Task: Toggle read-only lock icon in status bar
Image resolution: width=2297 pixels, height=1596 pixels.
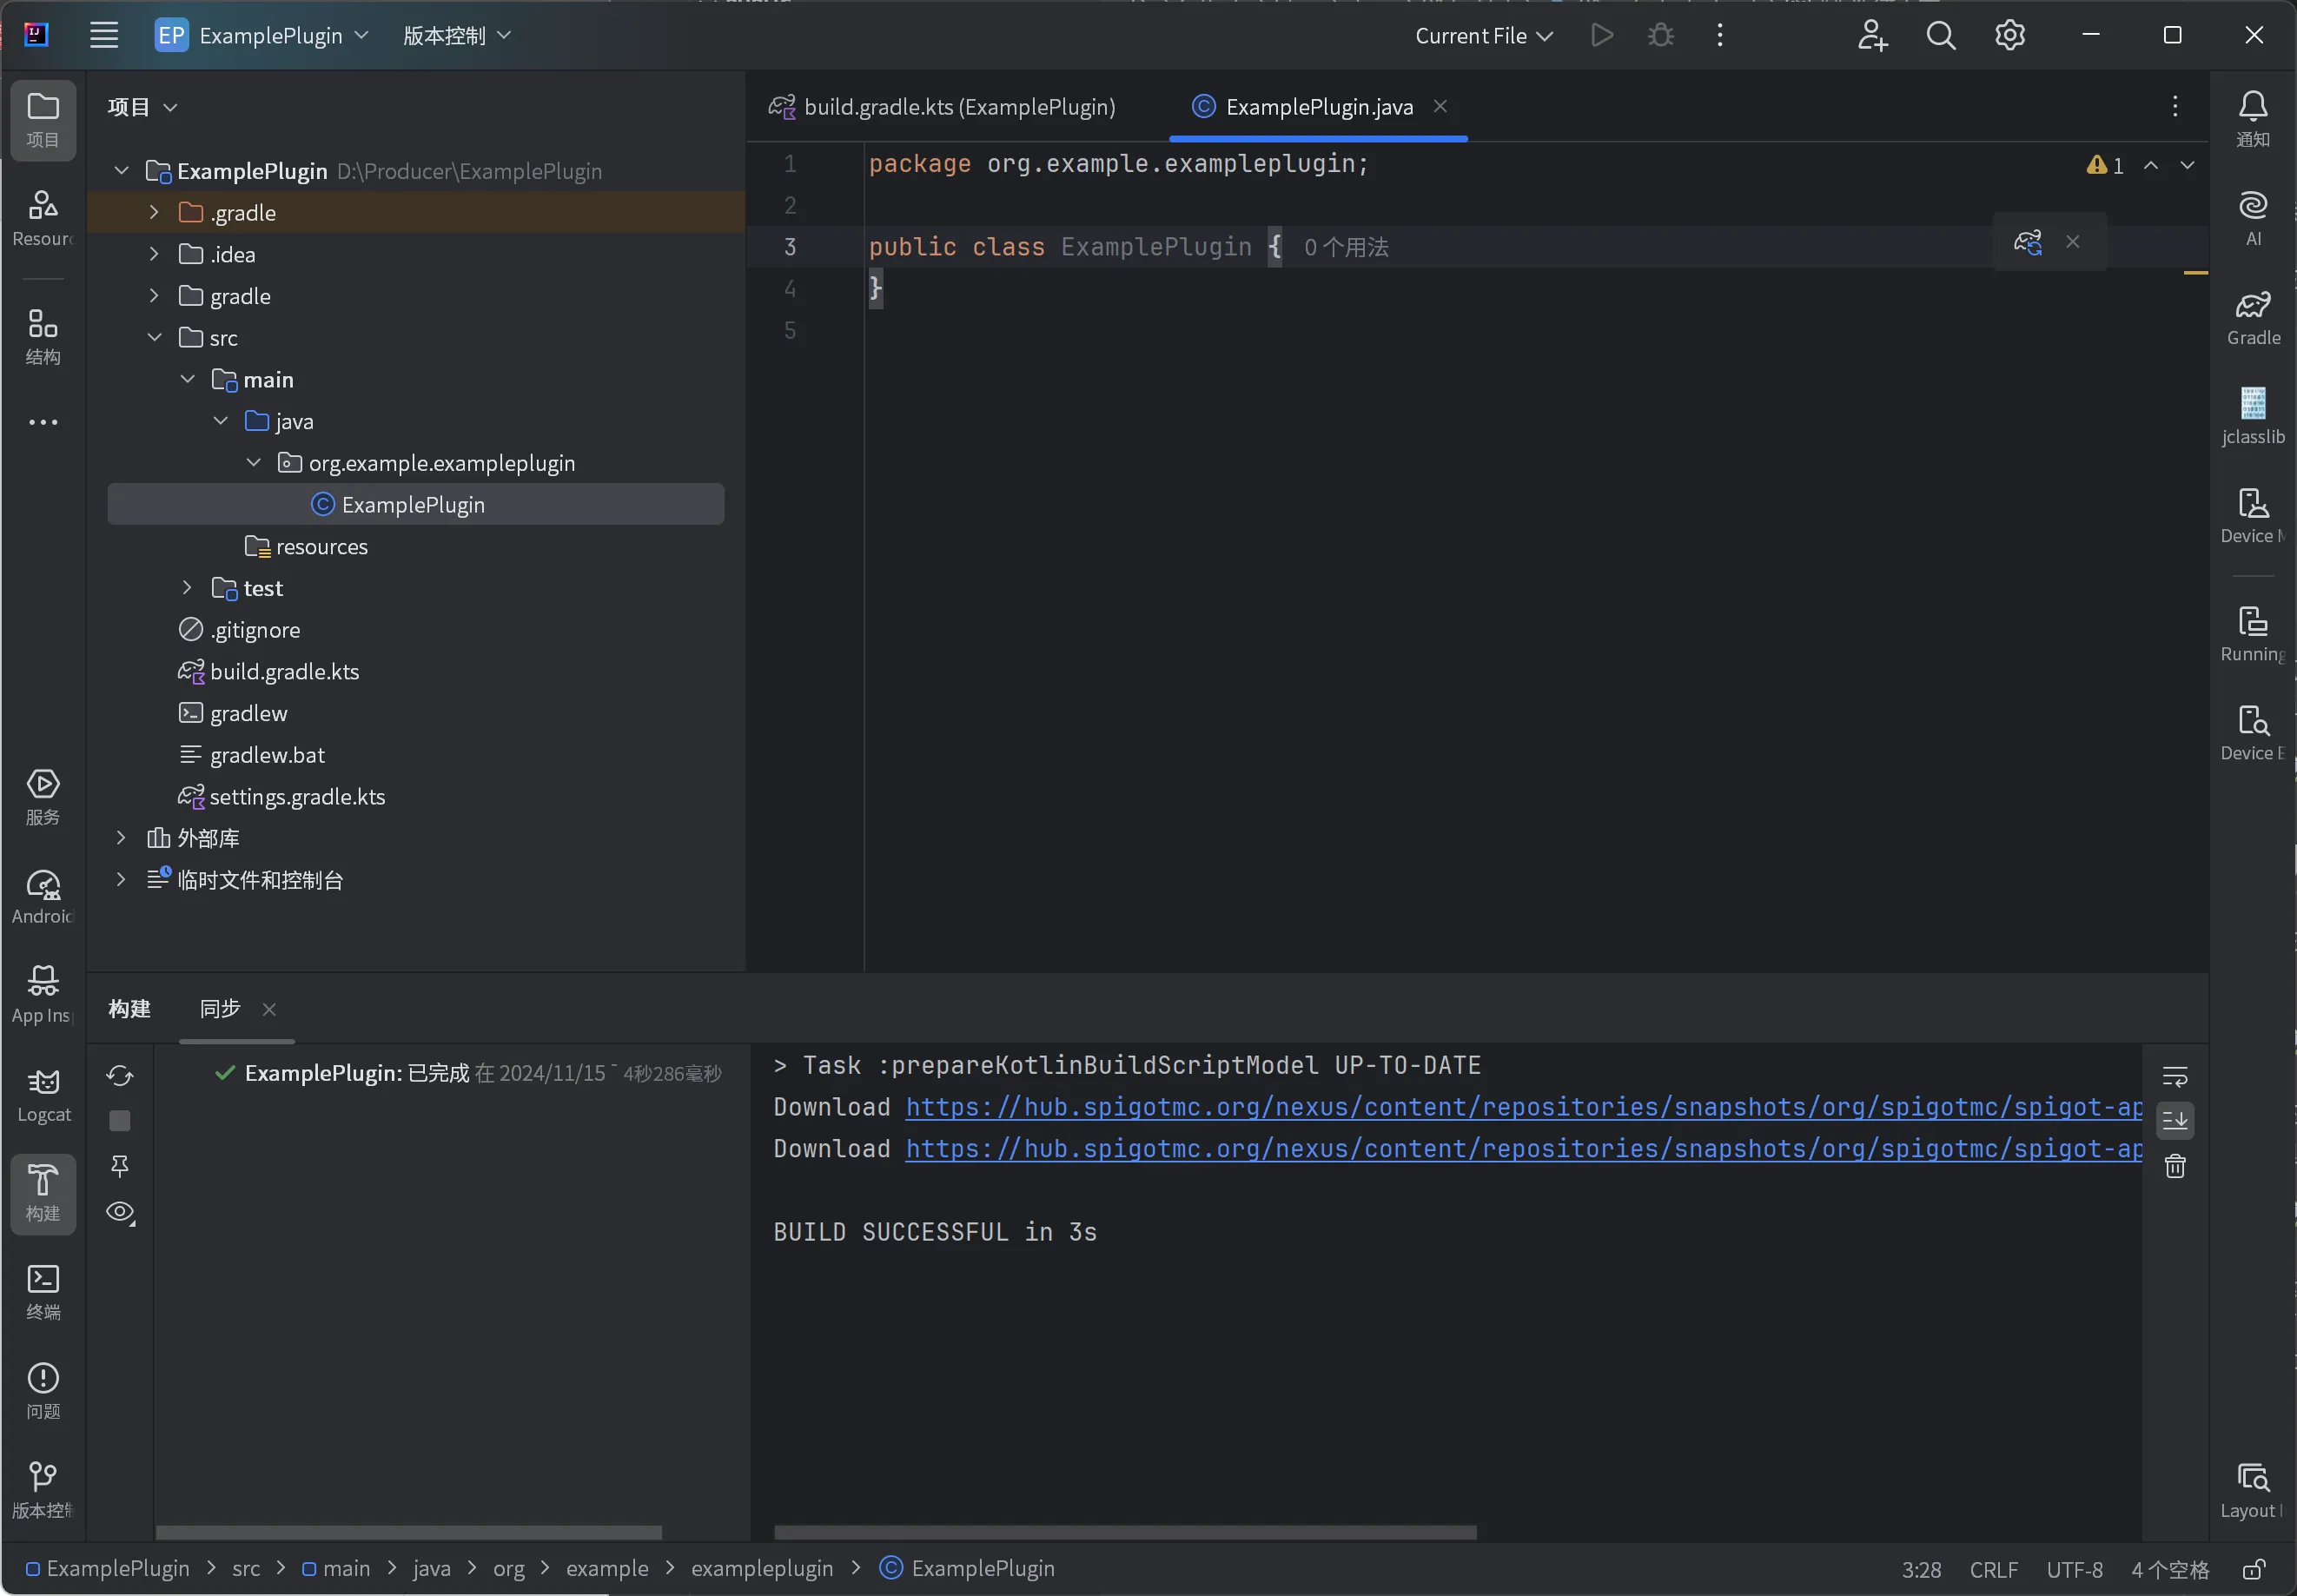Action: 2254,1570
